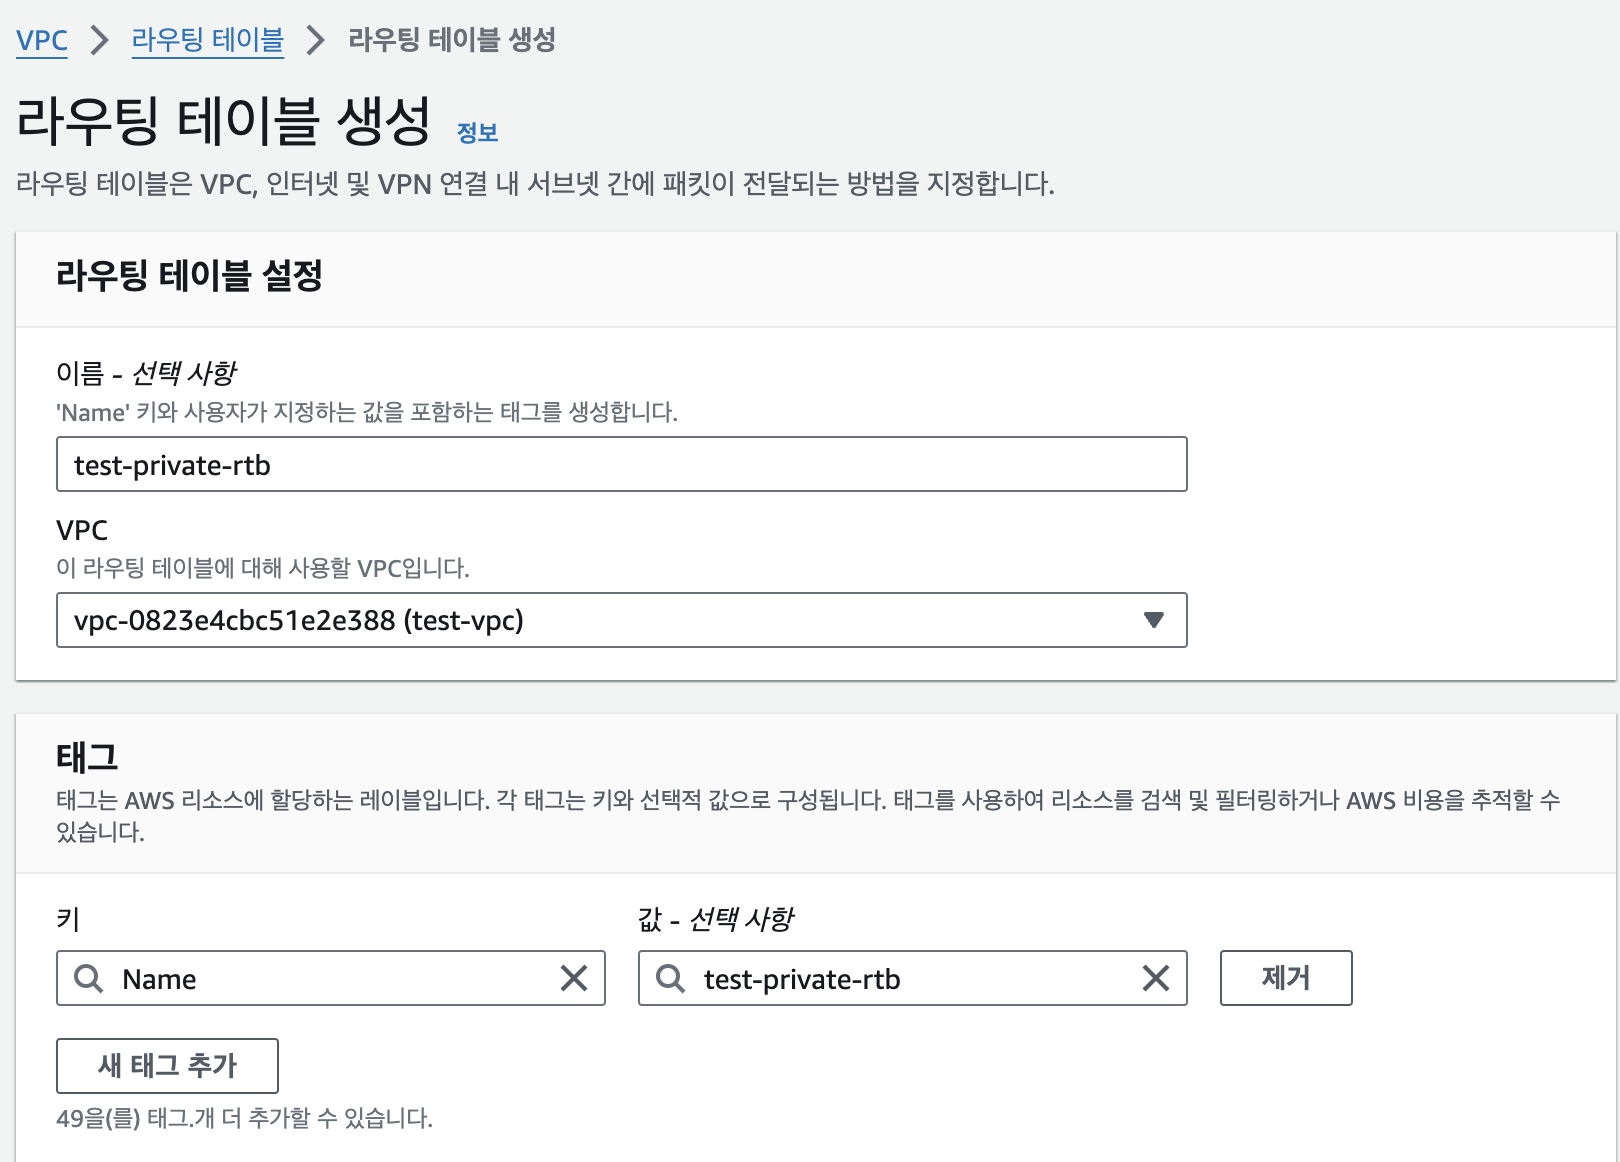Viewport: 1620px width, 1162px height.
Task: Go to 라우팅 테이블 breadcrumb link
Action: [208, 40]
